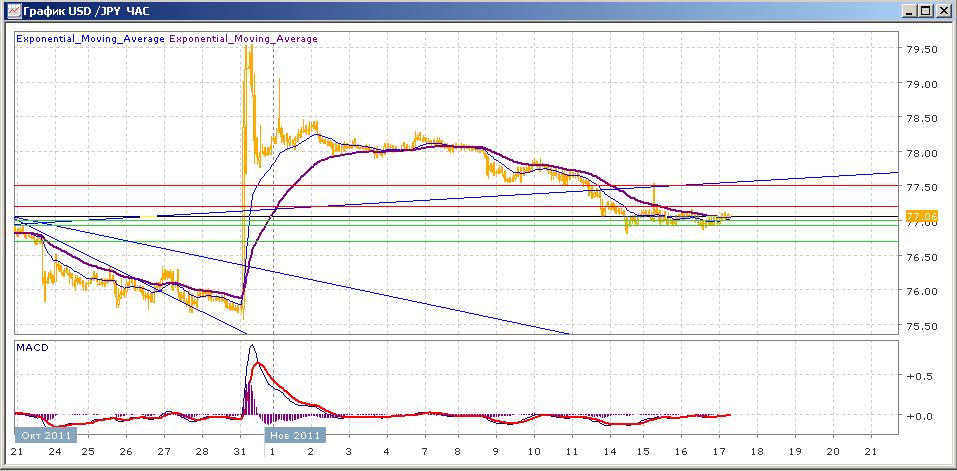Click the orange 77.06 current price tag

coord(920,216)
